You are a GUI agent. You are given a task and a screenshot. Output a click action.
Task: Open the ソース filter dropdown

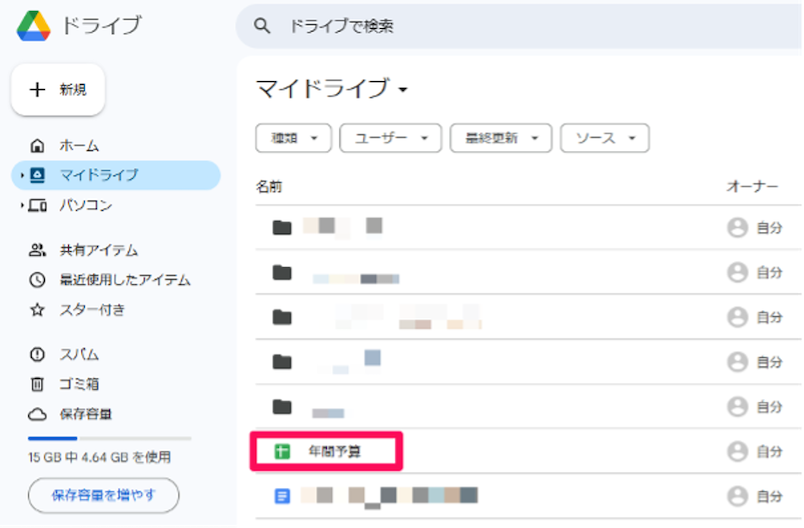click(x=604, y=139)
